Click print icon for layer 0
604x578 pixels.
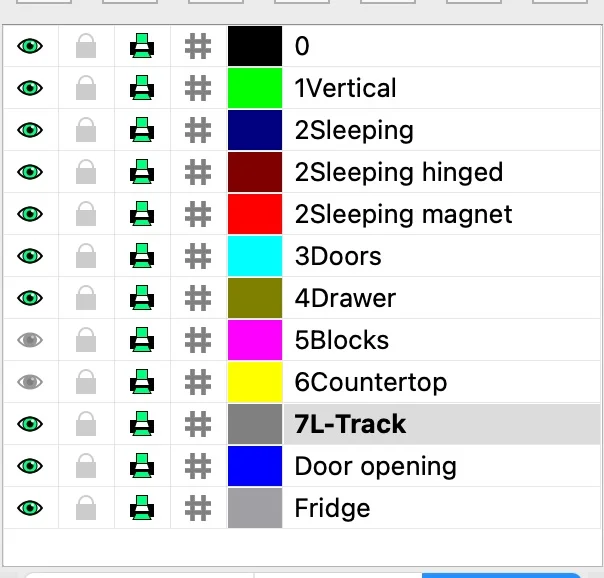[x=143, y=47]
